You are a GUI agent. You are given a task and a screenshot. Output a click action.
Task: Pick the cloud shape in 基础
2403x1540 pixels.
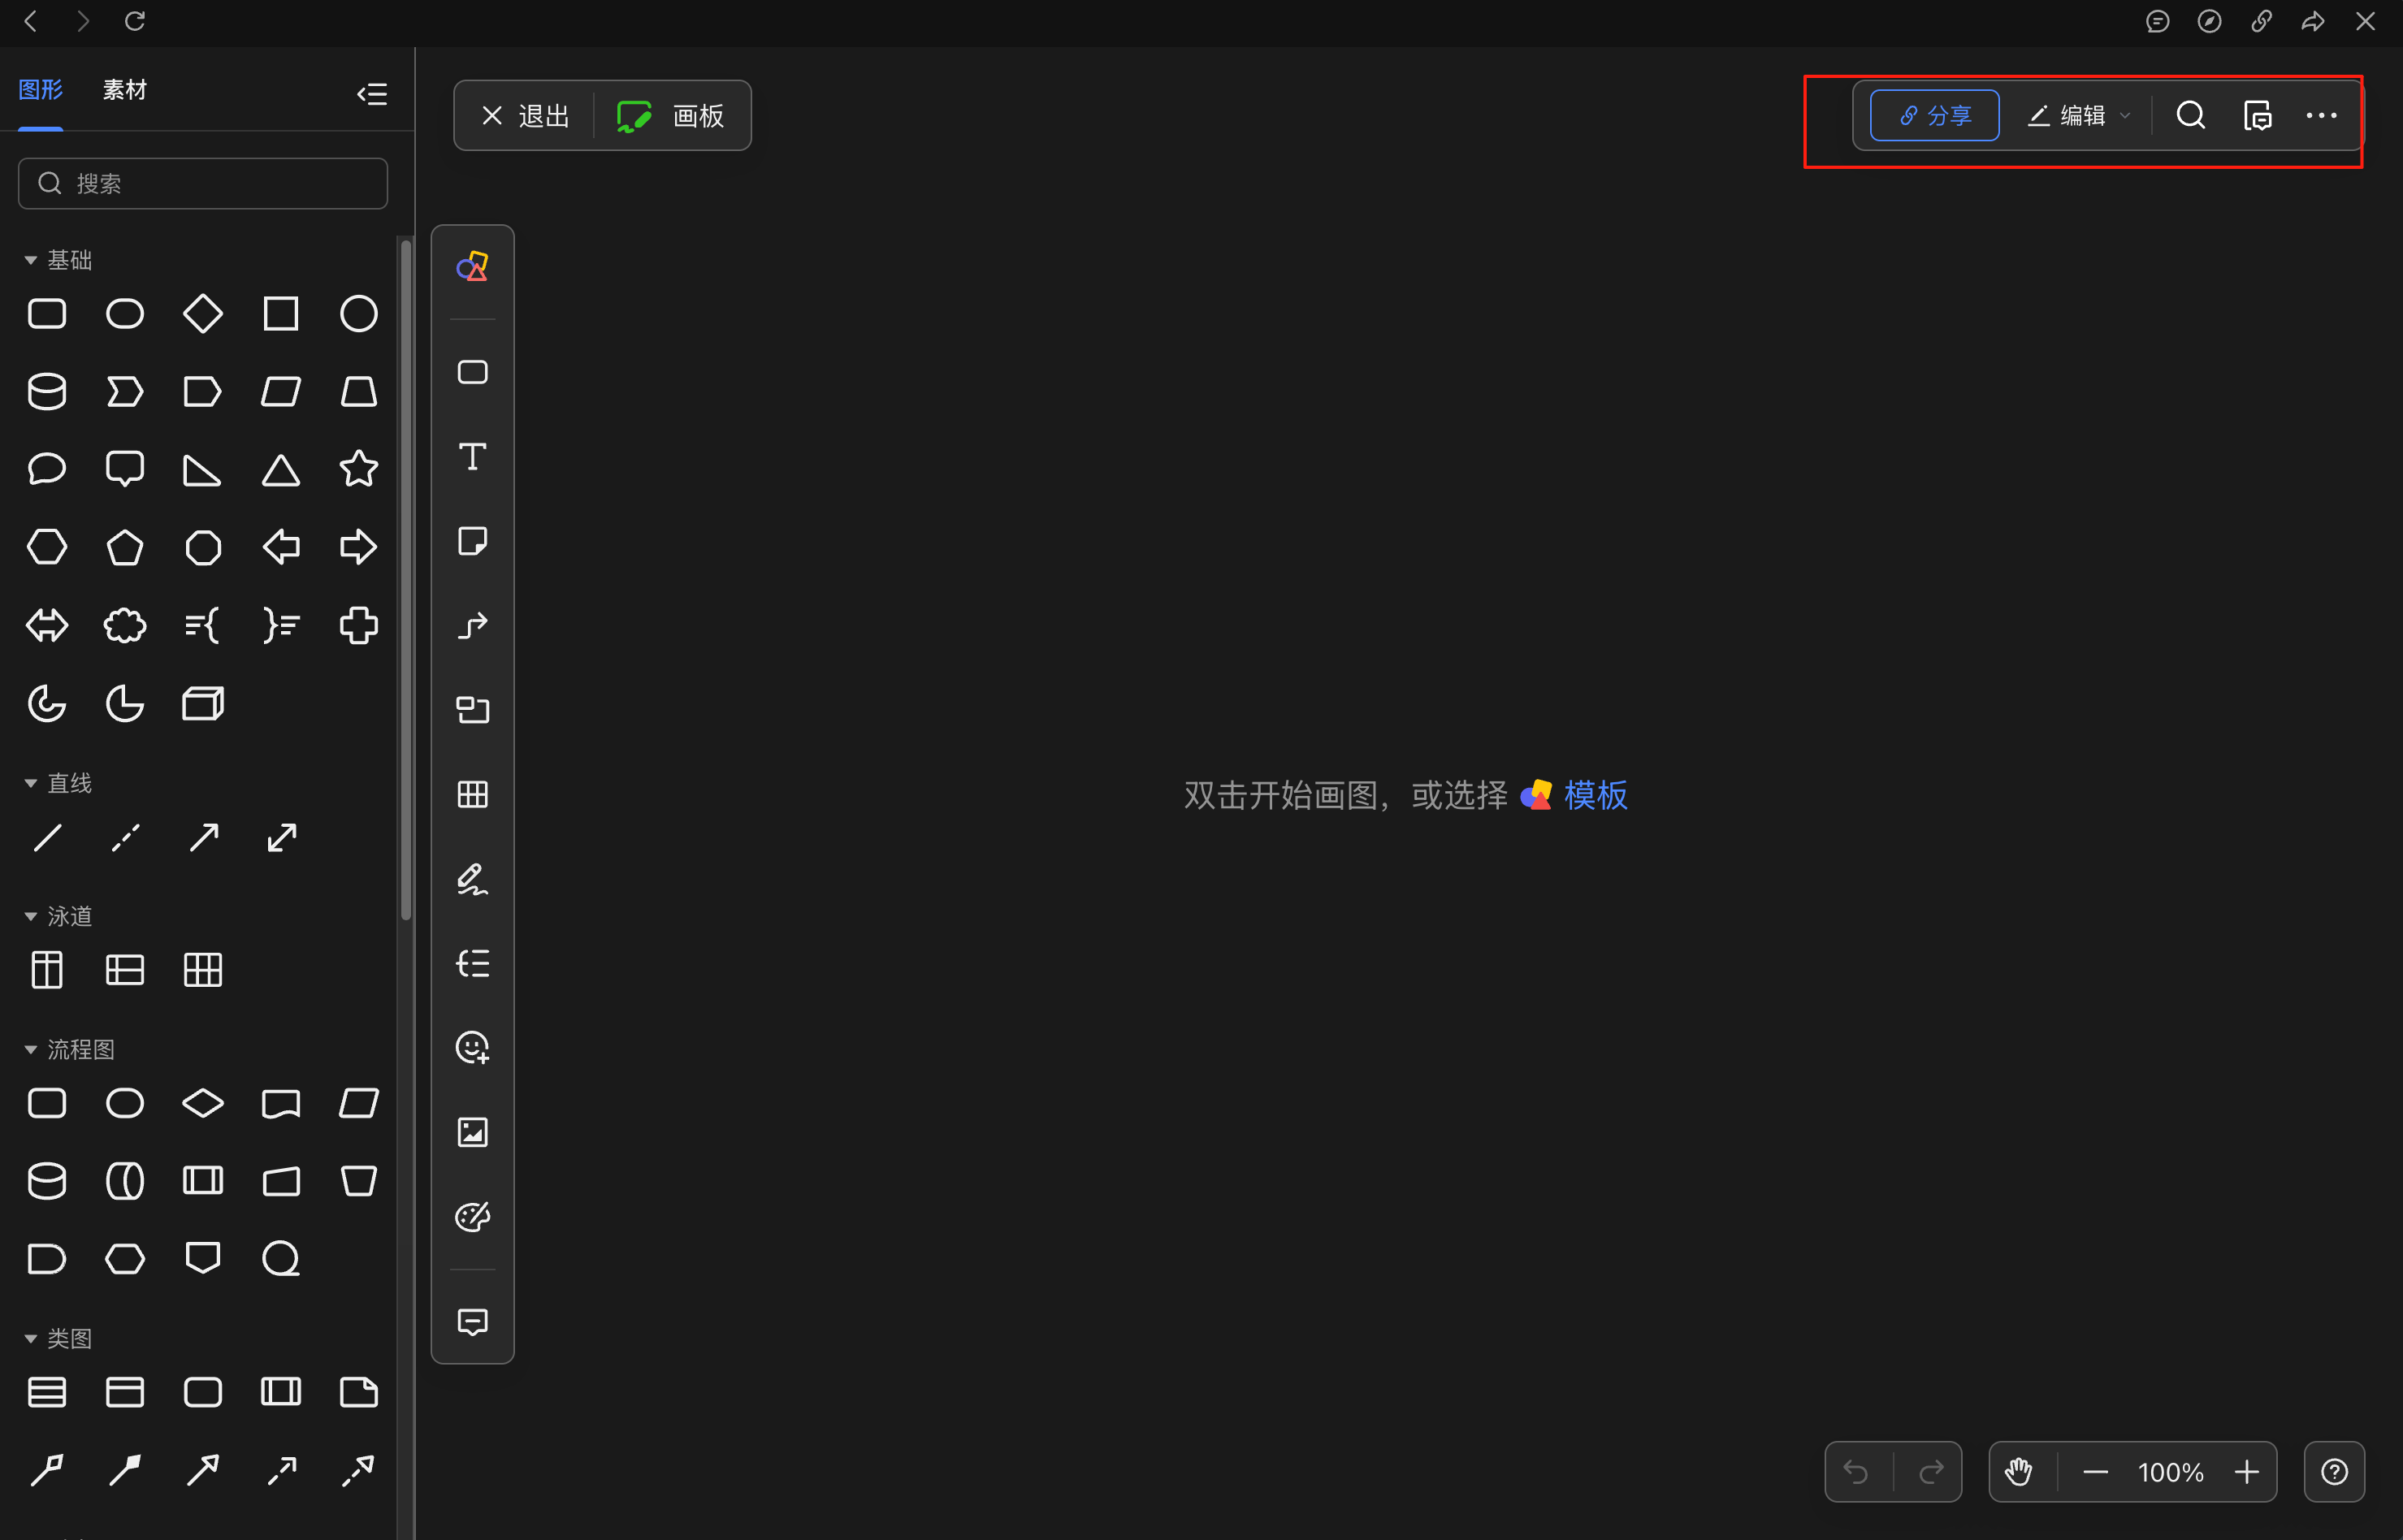pos(125,626)
